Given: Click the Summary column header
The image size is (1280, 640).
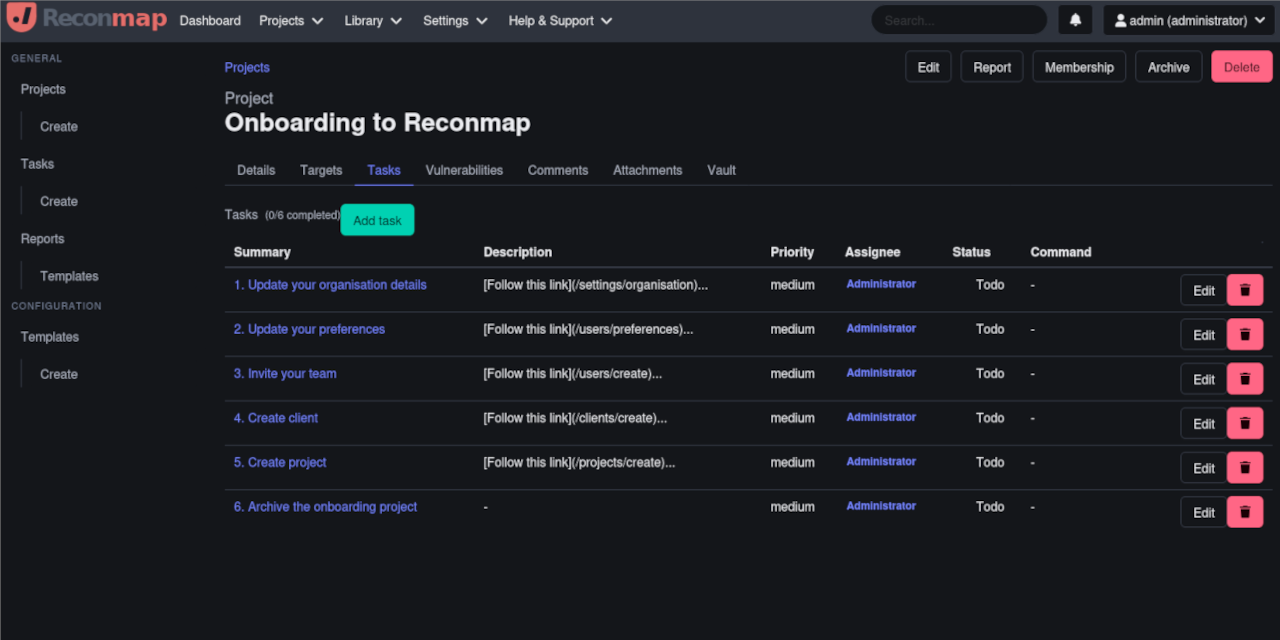Looking at the screenshot, I should pos(262,252).
